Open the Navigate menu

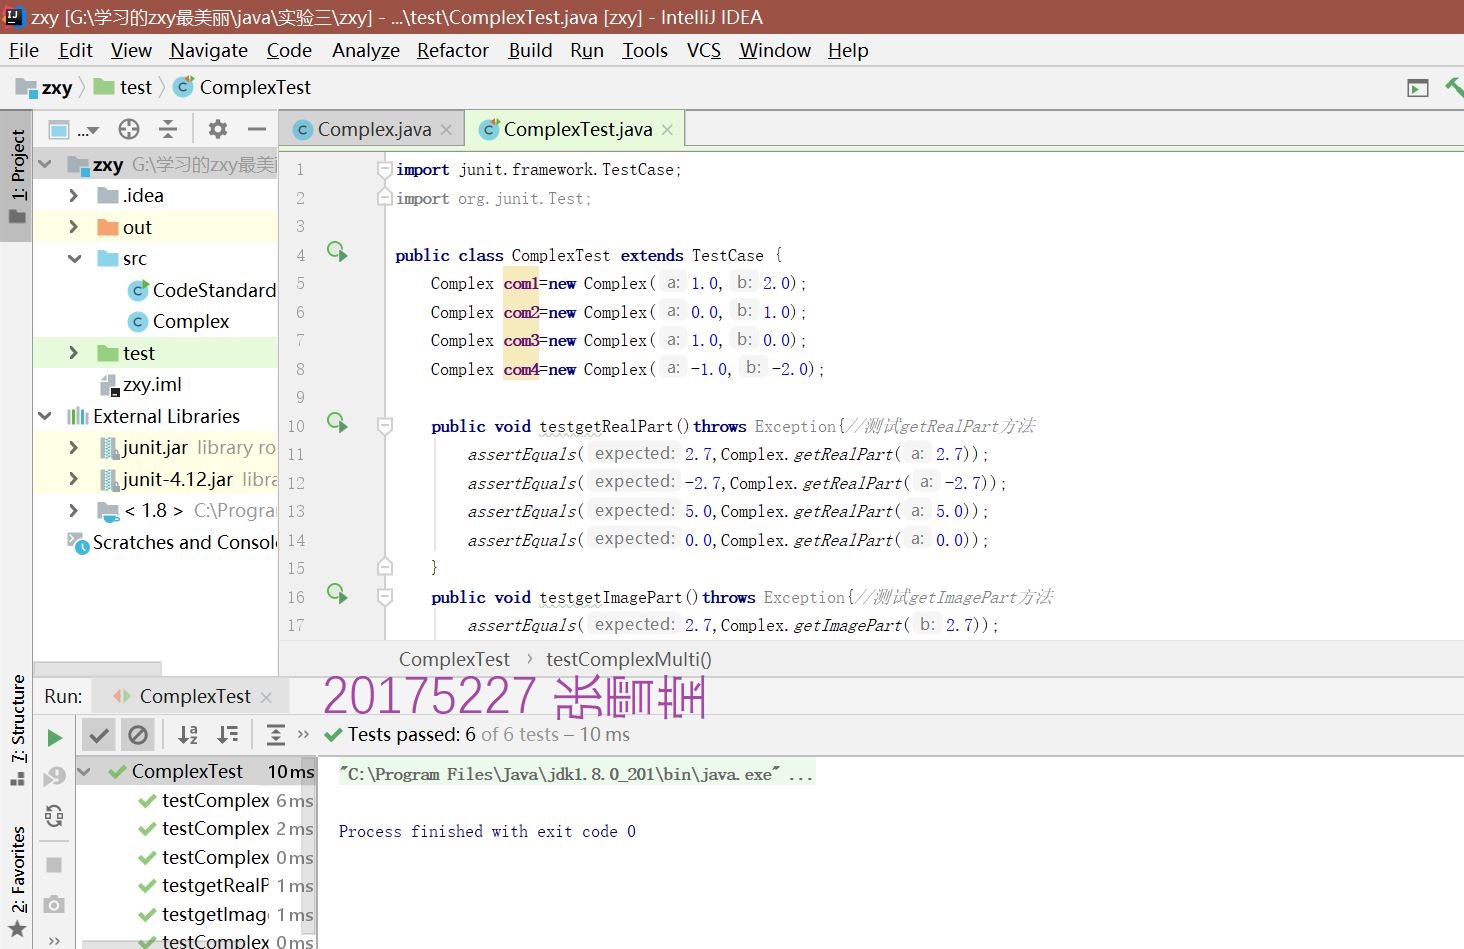(209, 50)
